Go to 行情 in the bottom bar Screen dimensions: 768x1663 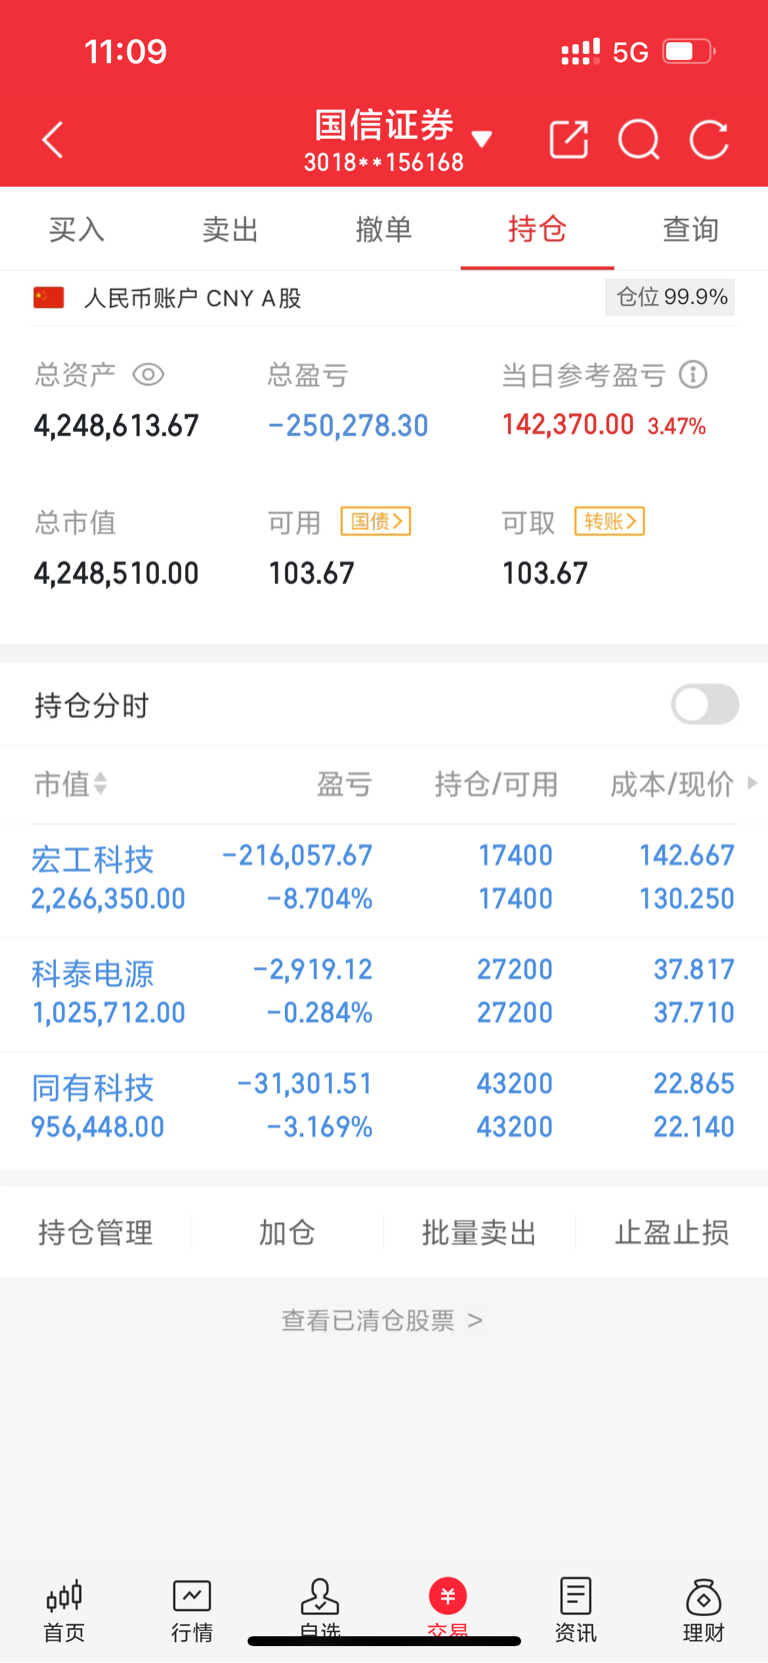[x=192, y=1609]
